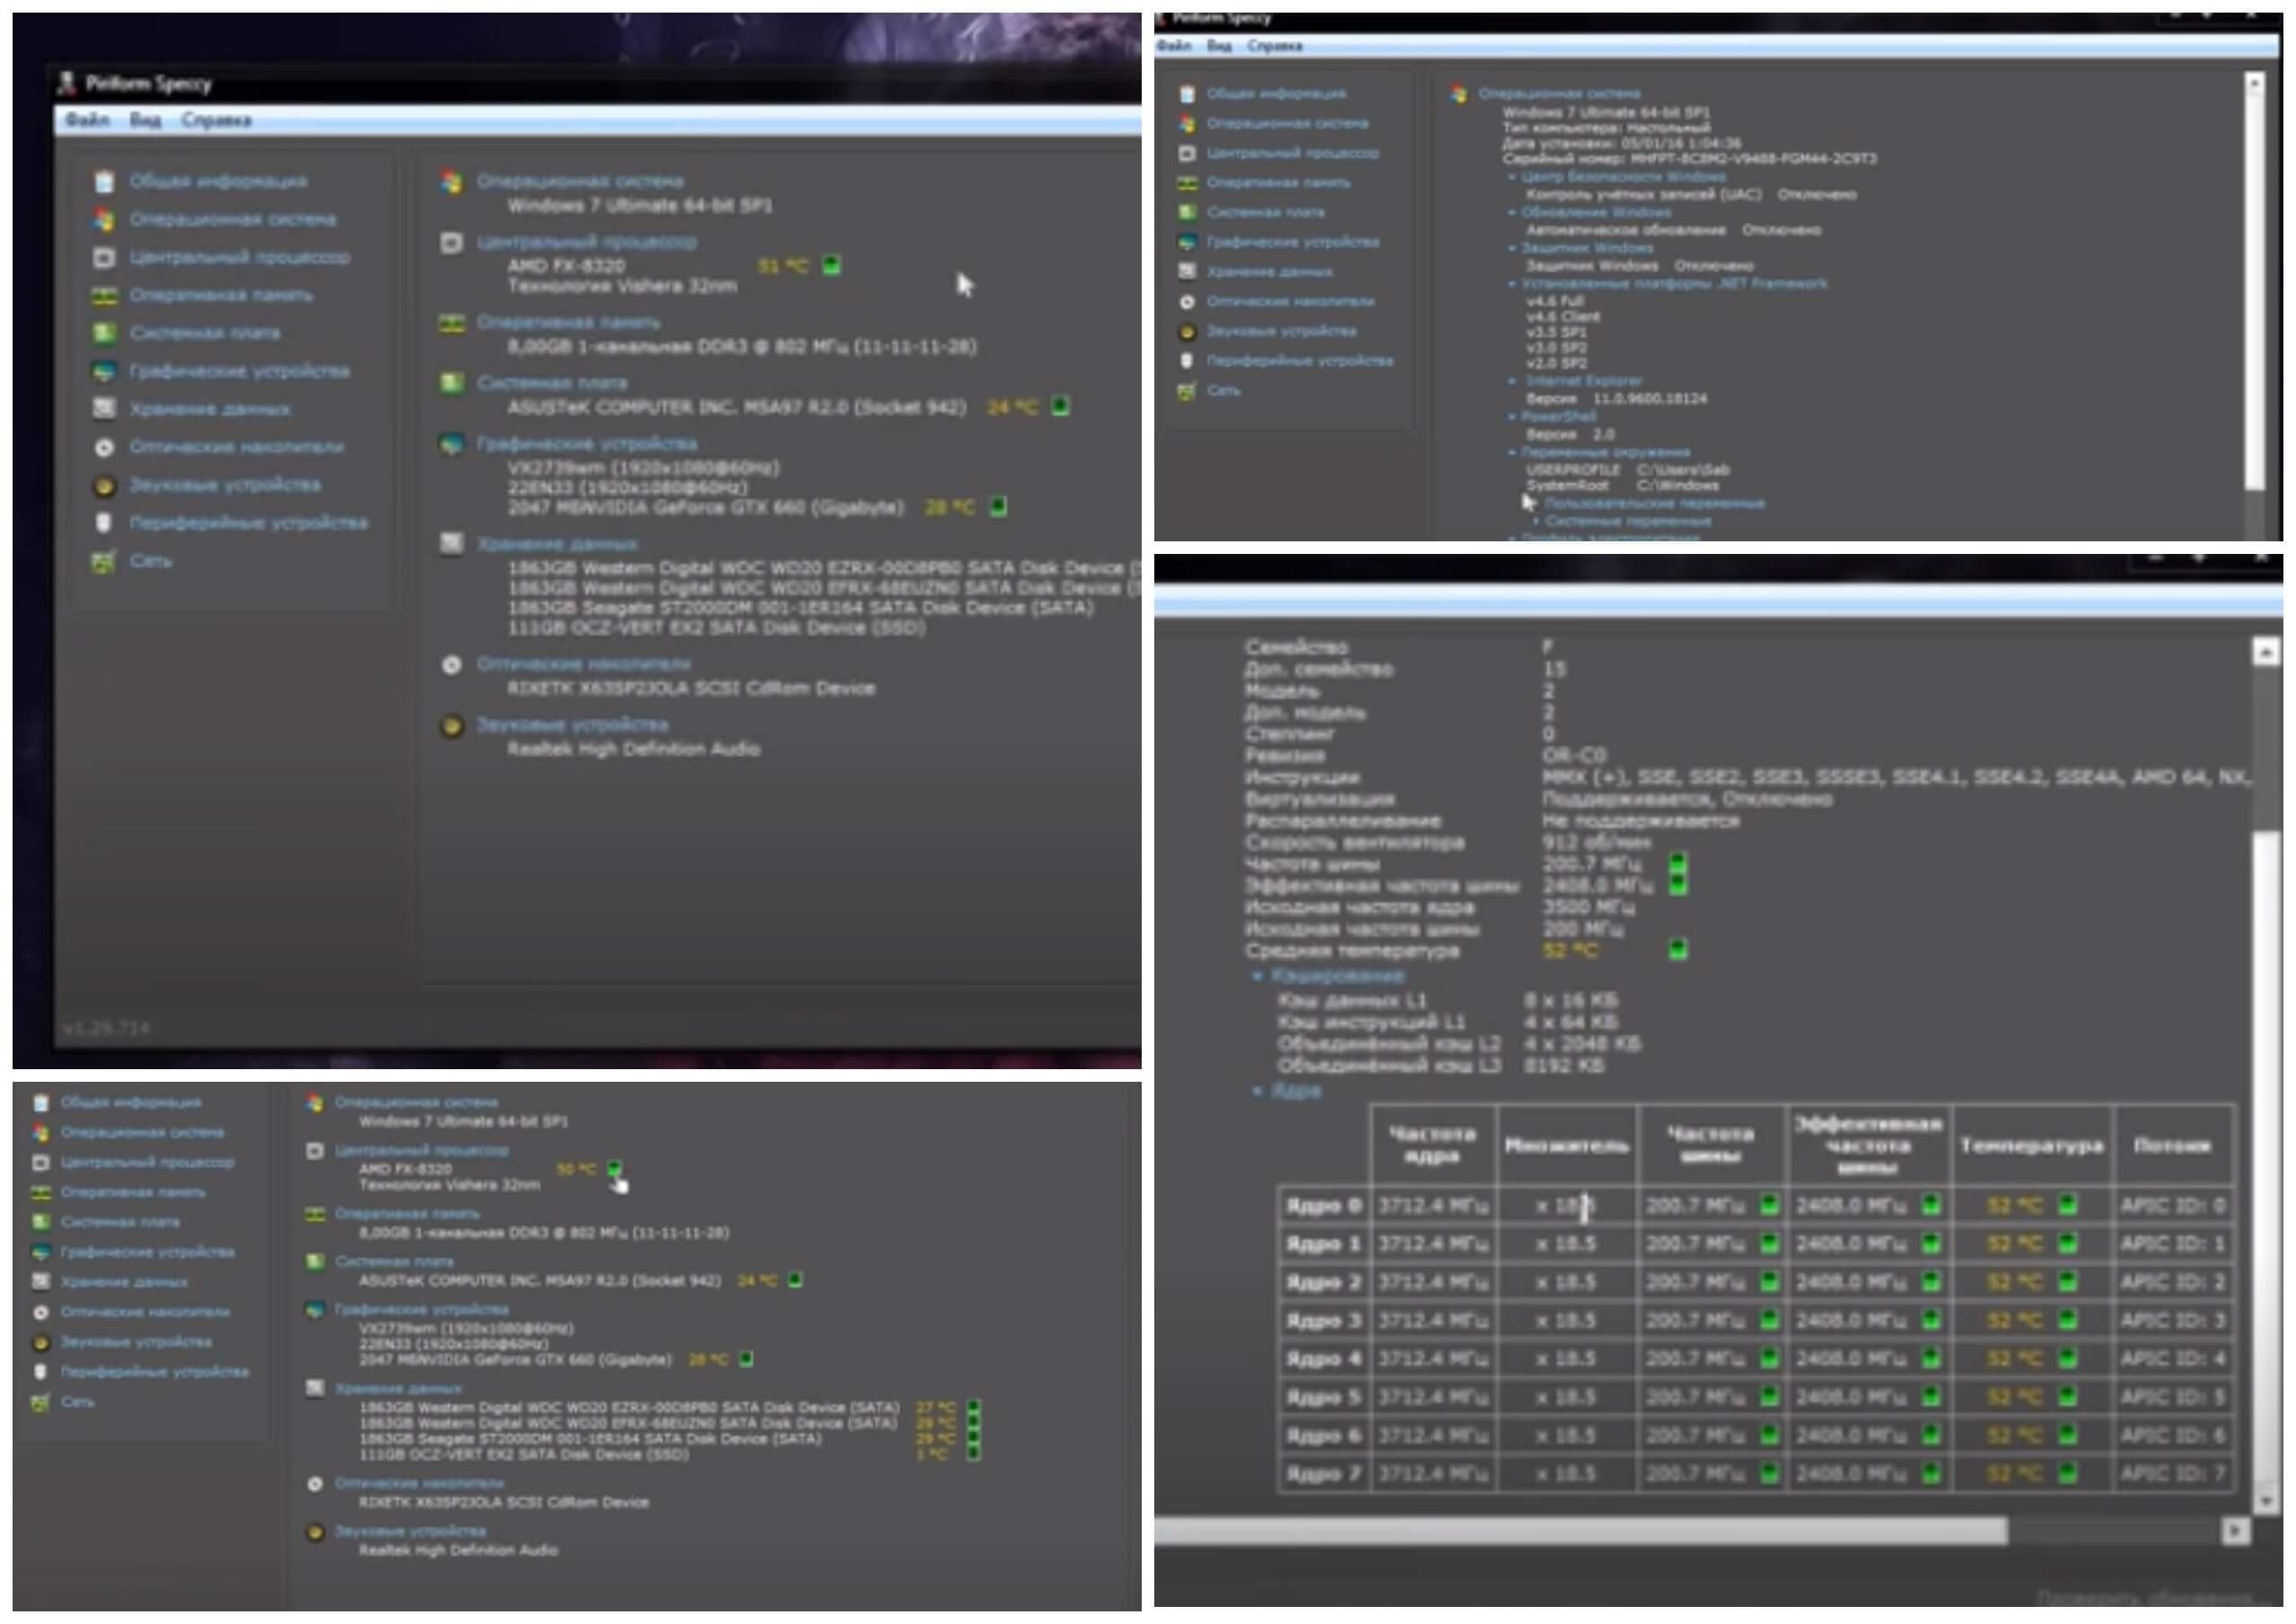Click top-left window's 24 °C motherboard temperature icon
The width and height of the screenshot is (2296, 1624).
click(x=1060, y=406)
